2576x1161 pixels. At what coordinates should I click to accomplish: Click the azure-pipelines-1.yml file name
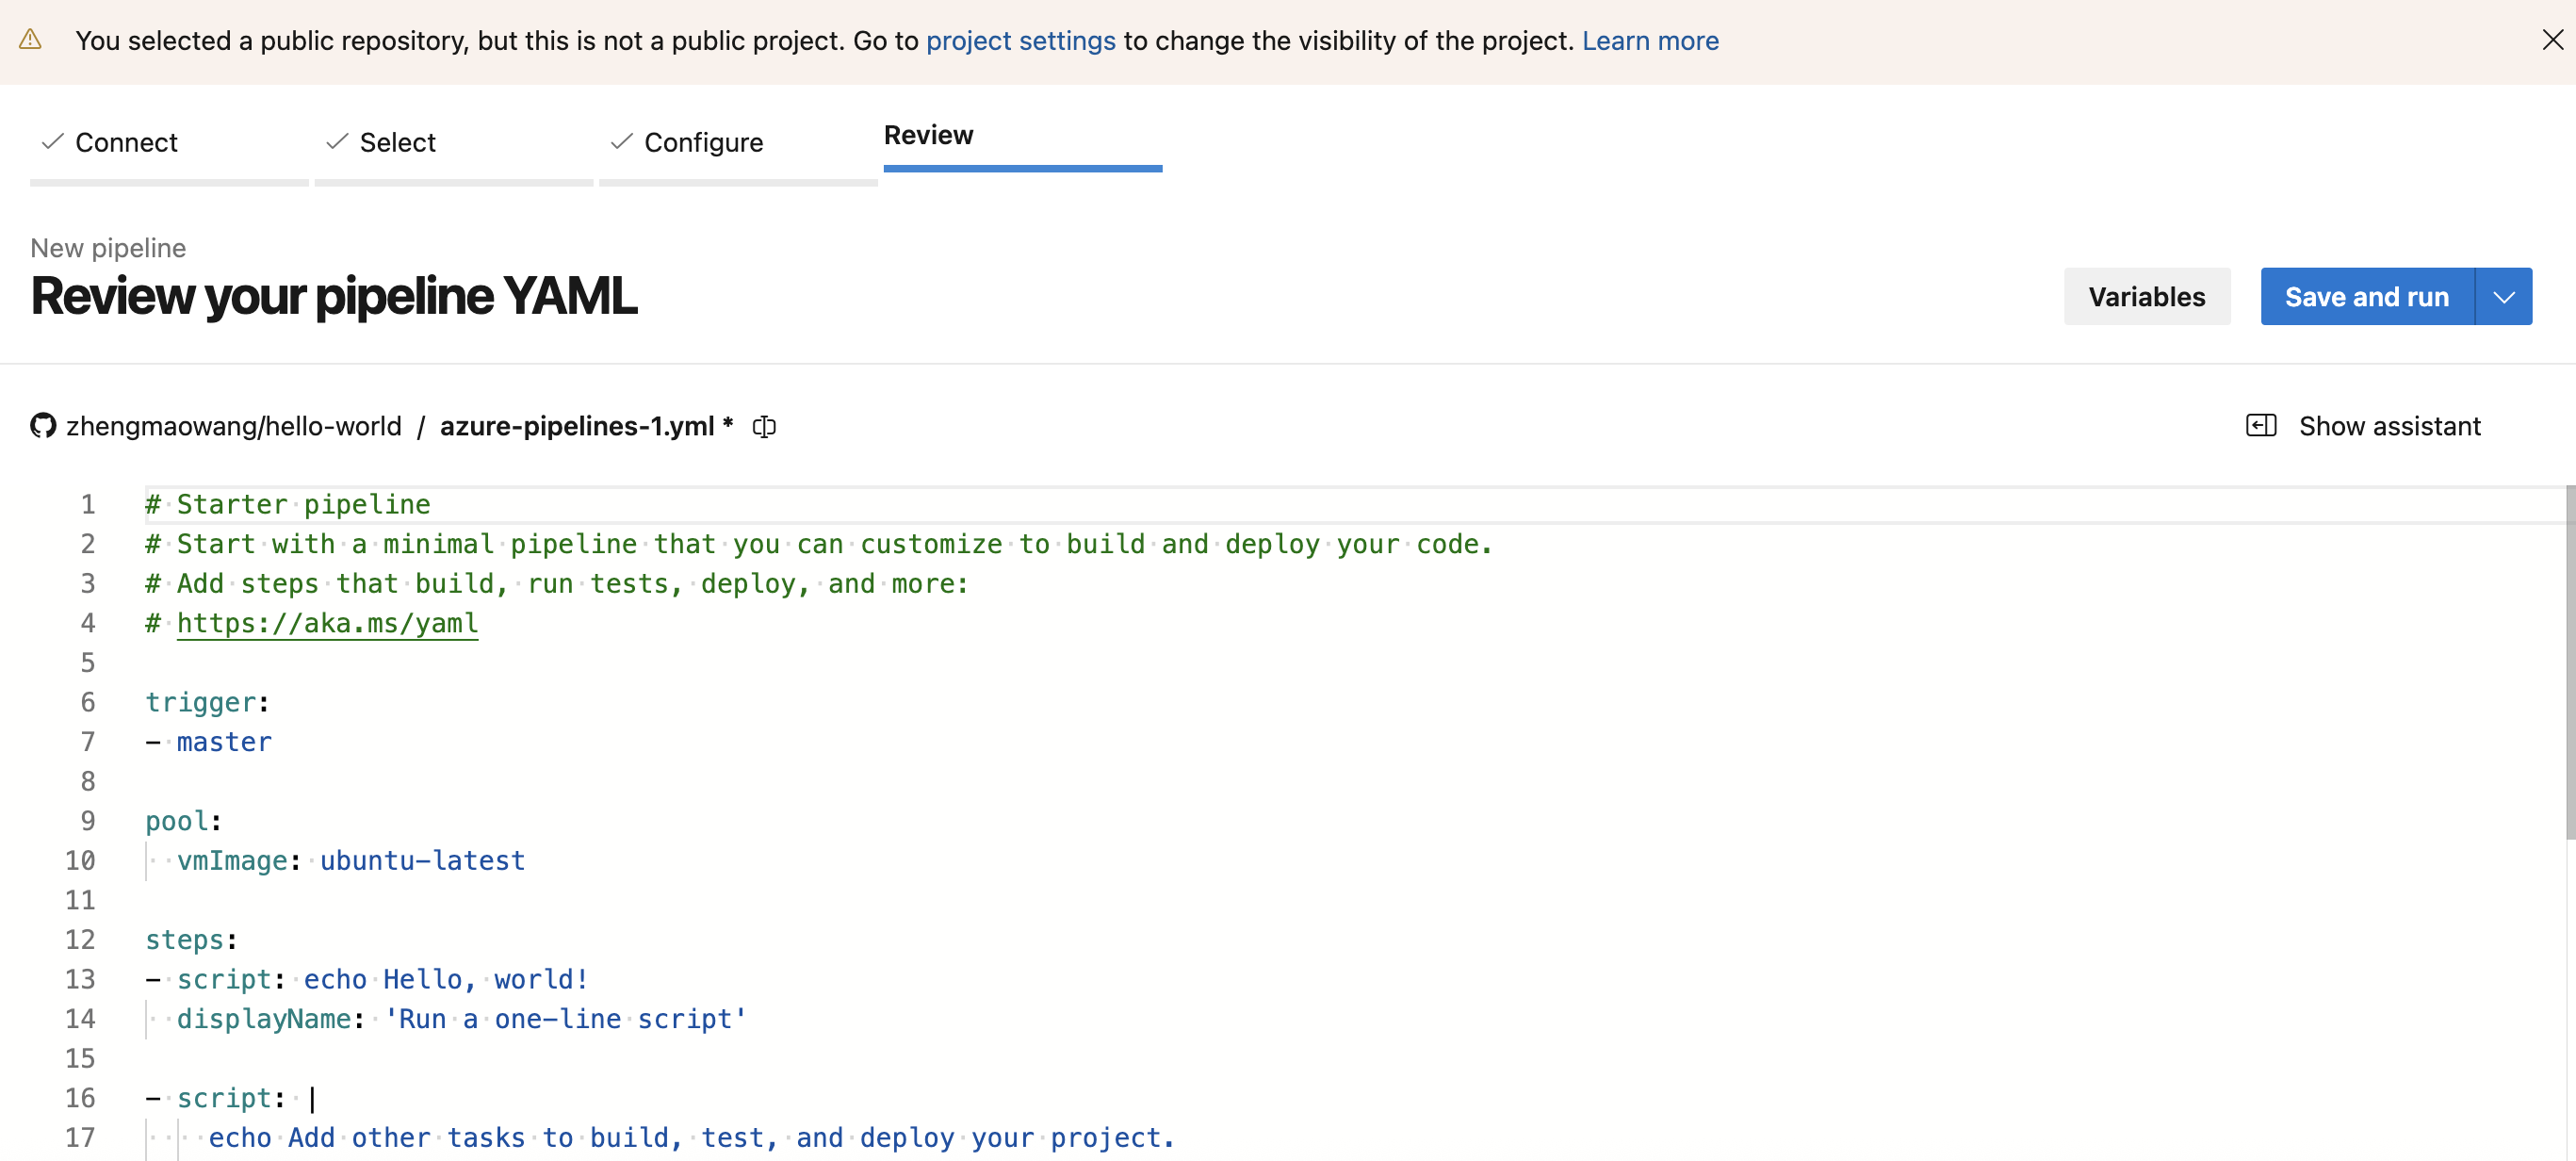coord(577,427)
